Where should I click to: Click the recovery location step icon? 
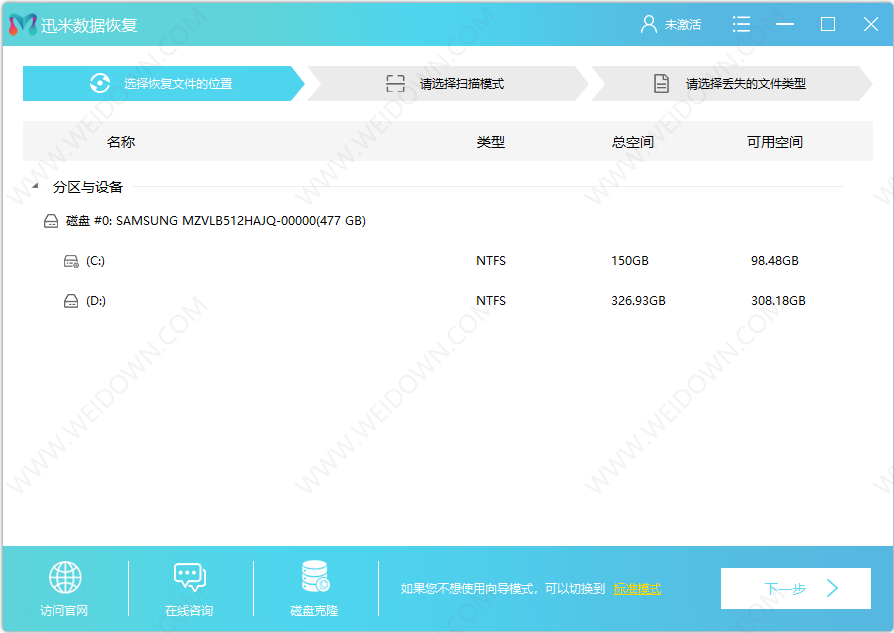click(x=100, y=83)
